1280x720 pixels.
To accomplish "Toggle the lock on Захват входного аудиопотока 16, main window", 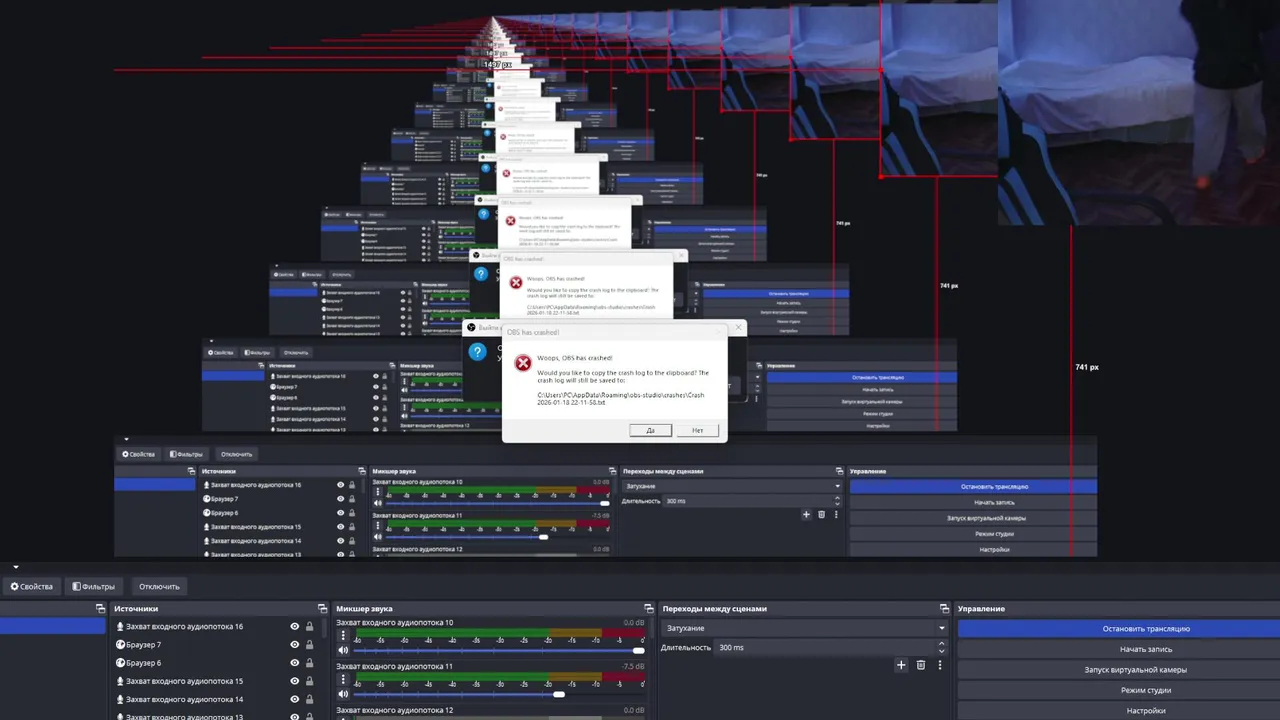I will tap(309, 627).
